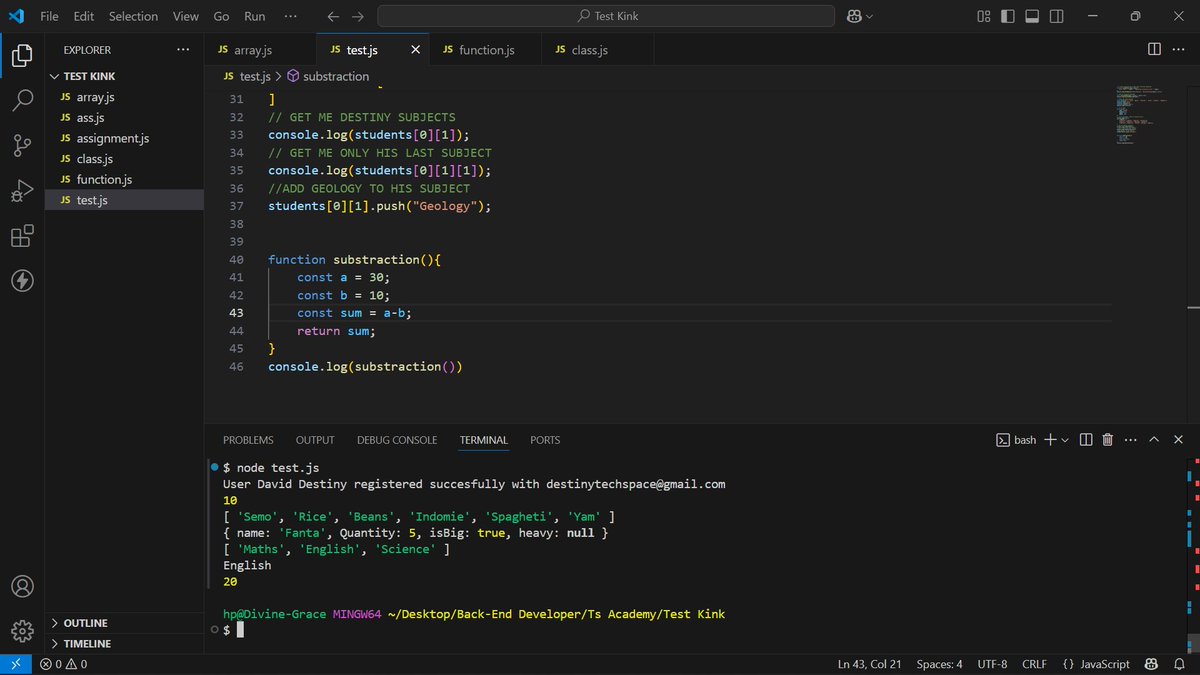Open the Go menu
The image size is (1200, 675).
pos(221,16)
